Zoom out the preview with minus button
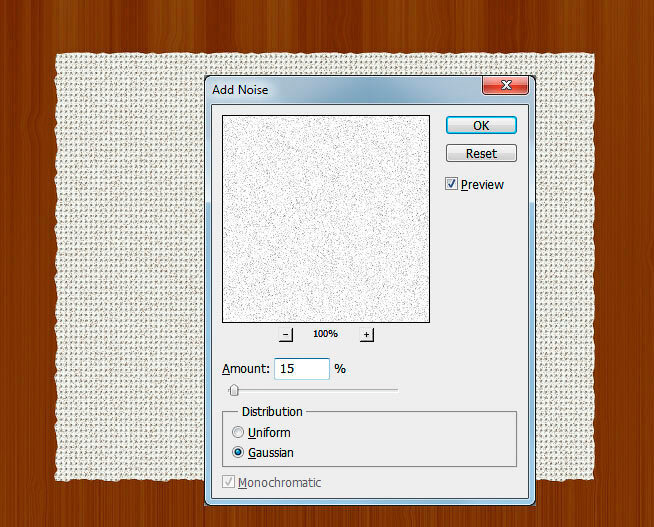 286,334
